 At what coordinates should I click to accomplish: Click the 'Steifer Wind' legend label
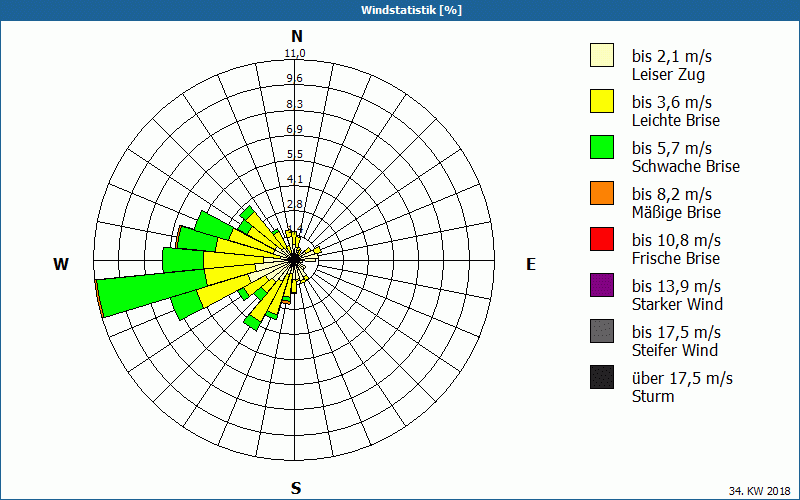click(675, 350)
